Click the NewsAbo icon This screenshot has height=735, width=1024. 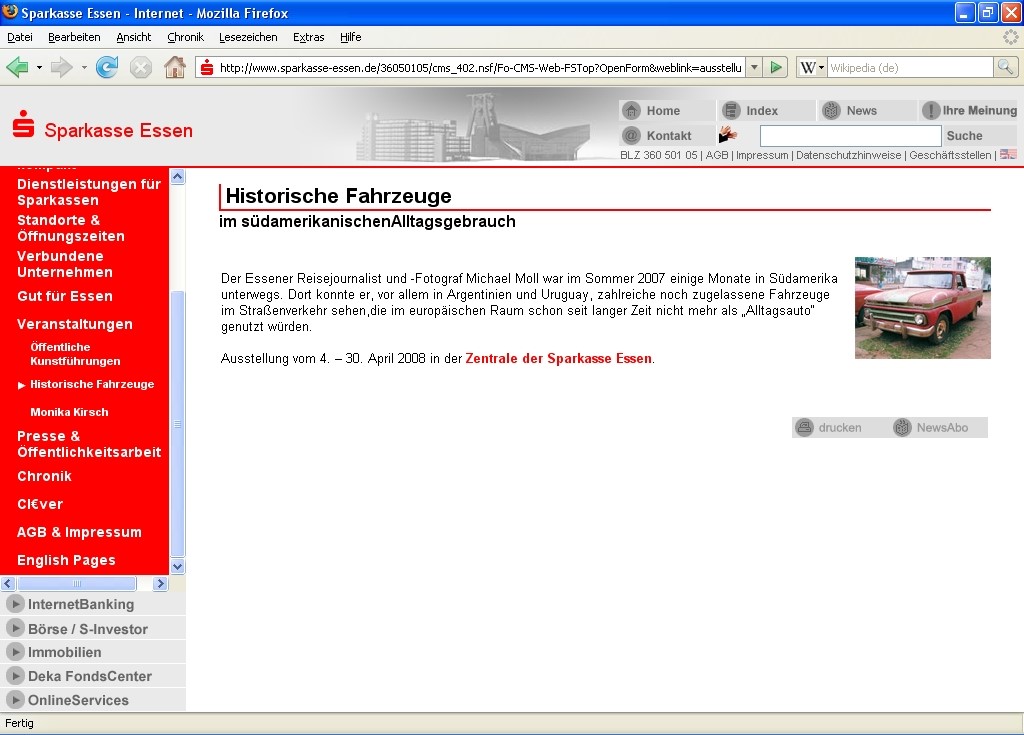[x=902, y=428]
